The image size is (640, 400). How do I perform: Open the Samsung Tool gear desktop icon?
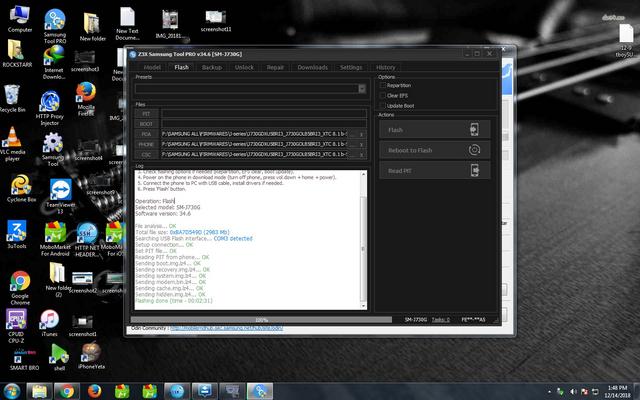click(53, 149)
